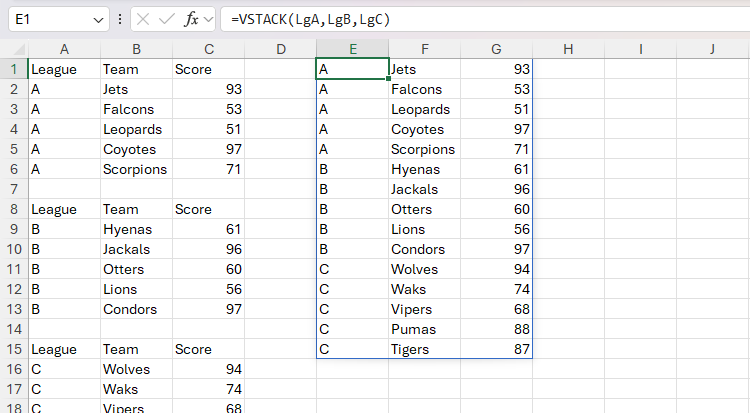Image resolution: width=750 pixels, height=413 pixels.
Task: Select row 14 header
Action: click(x=14, y=329)
